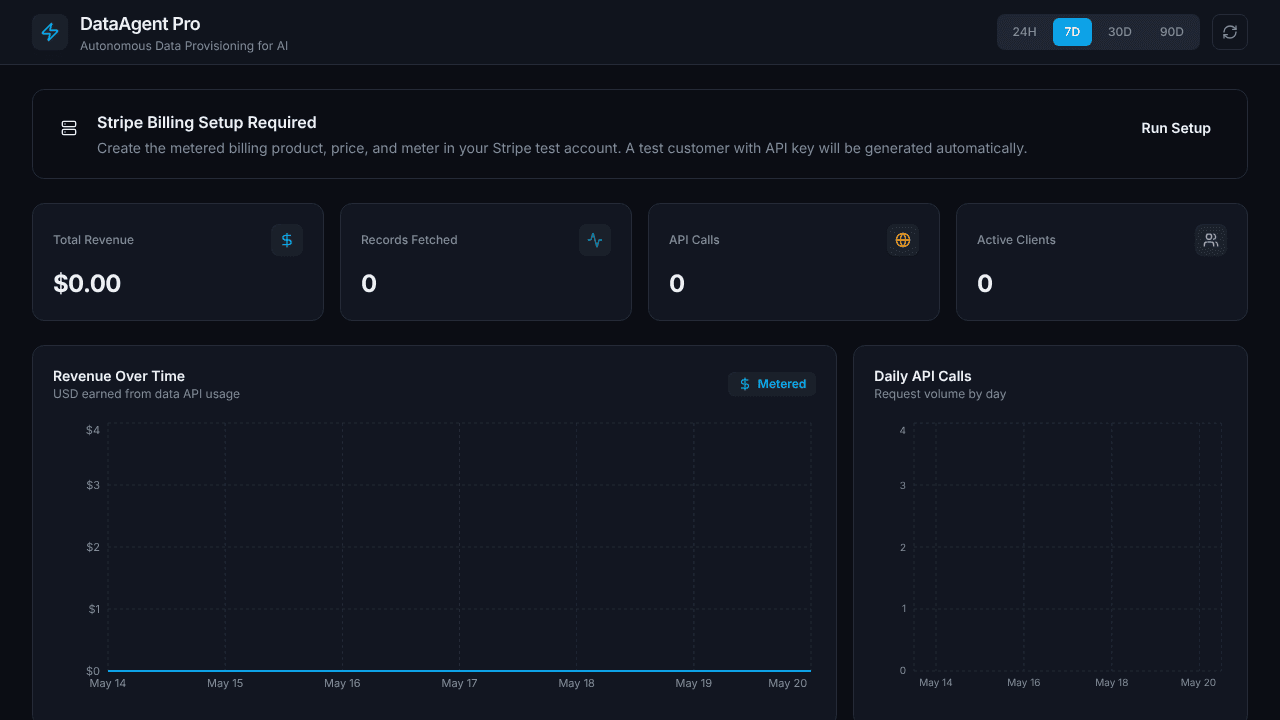This screenshot has width=1280, height=720.
Task: Click the $2 axis label on revenue chart
Action: pos(93,547)
